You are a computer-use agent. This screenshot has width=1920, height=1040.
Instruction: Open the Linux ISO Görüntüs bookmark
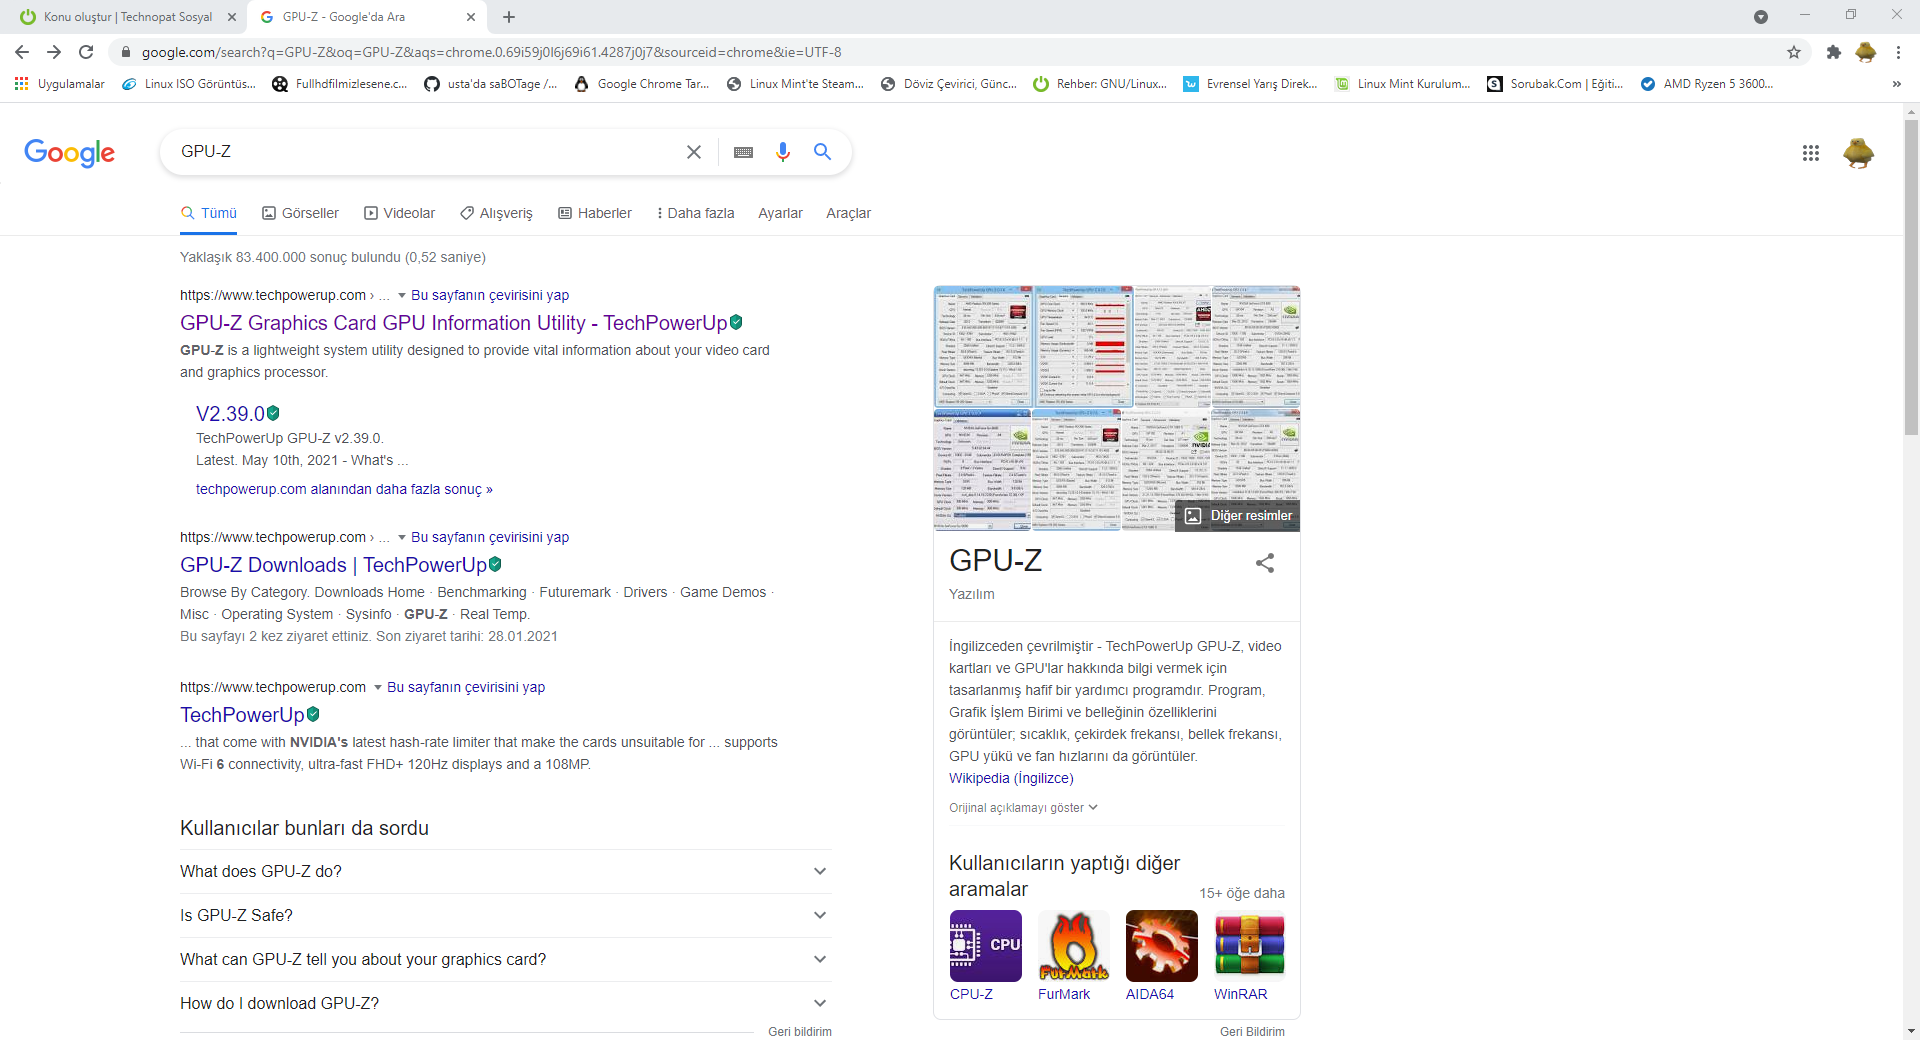[189, 84]
